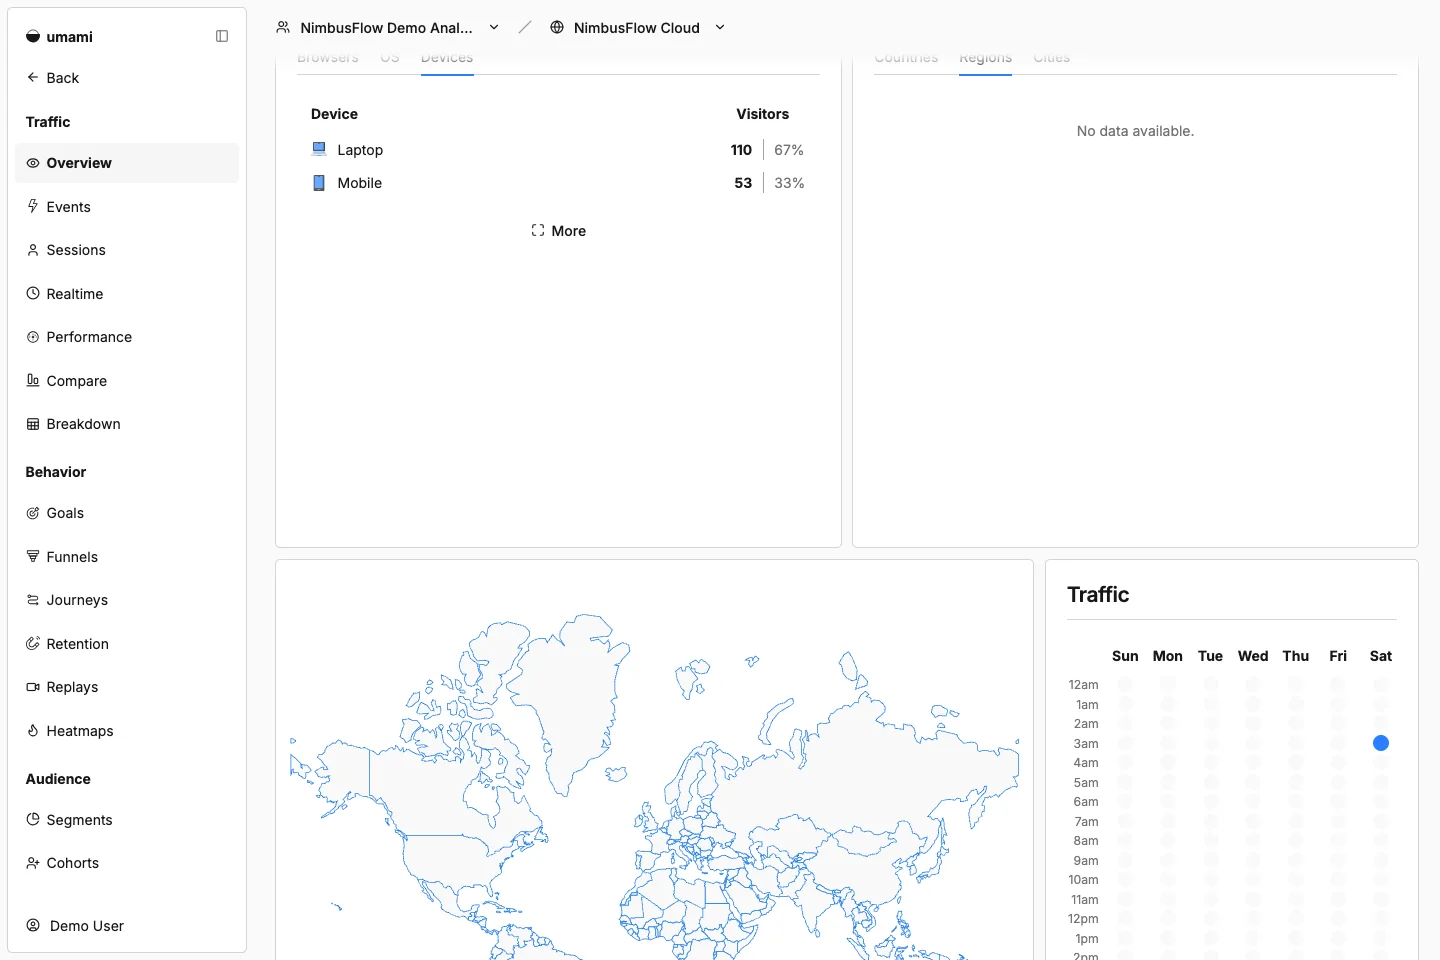Image resolution: width=1440 pixels, height=960 pixels.
Task: Collapse the sidebar panel icon
Action: point(222,36)
